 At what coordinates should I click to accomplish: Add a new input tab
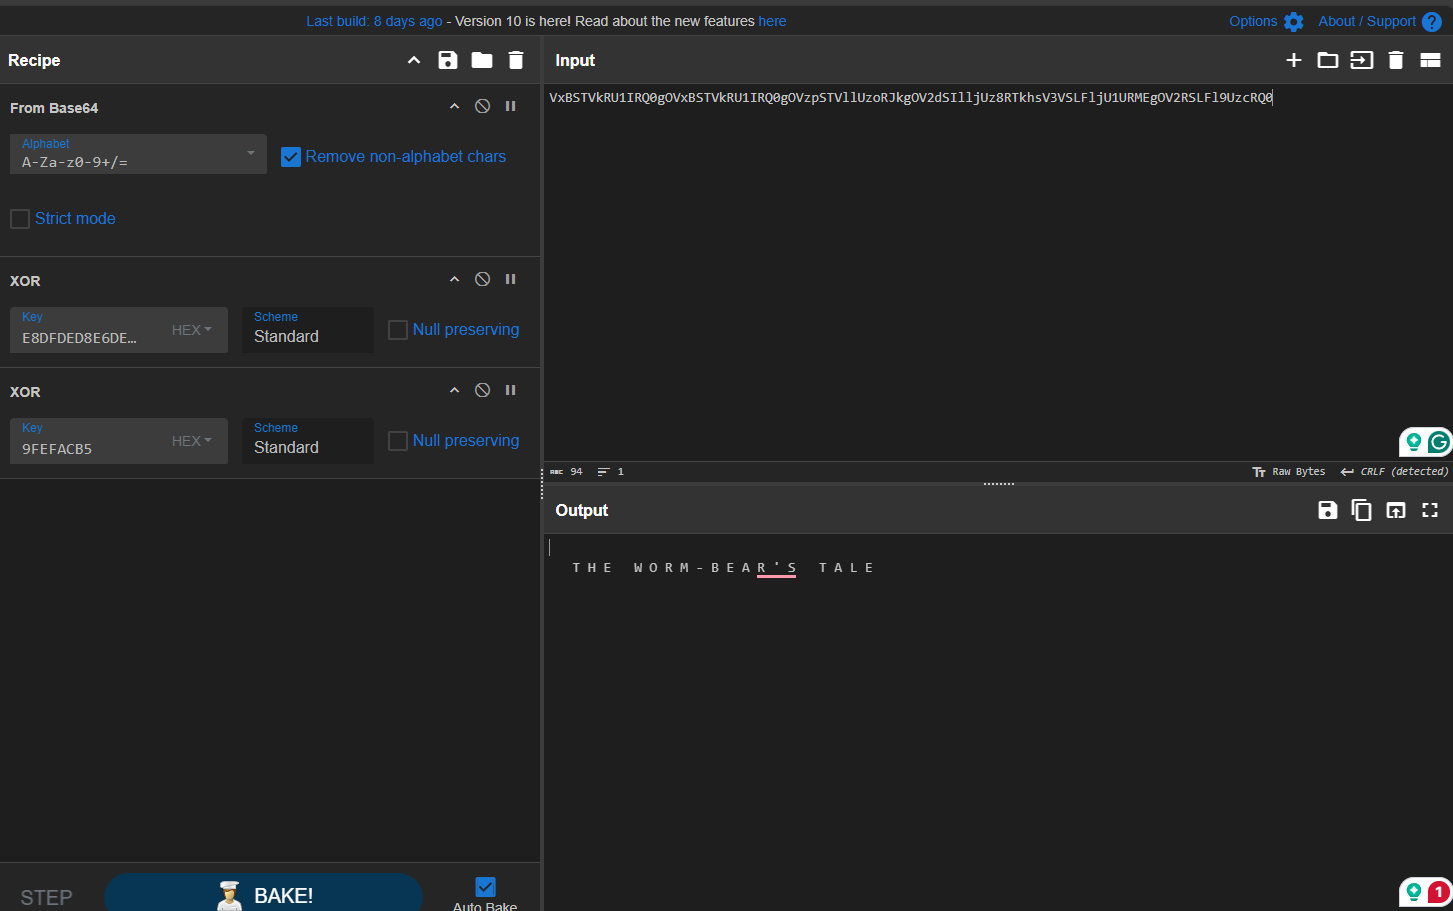point(1293,60)
